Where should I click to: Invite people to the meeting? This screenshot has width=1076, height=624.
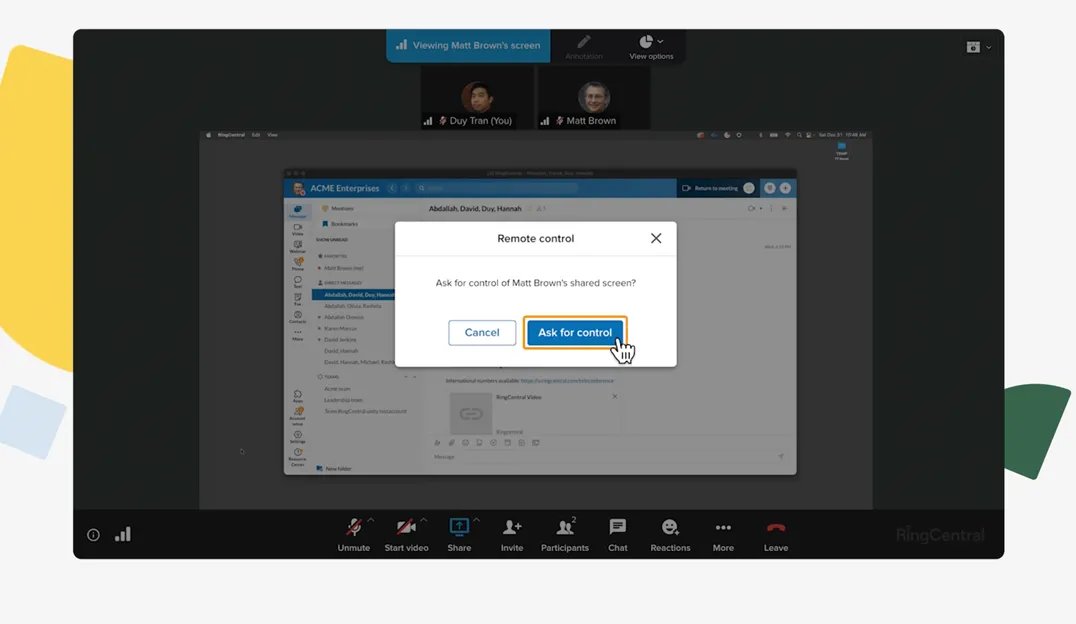(x=512, y=534)
